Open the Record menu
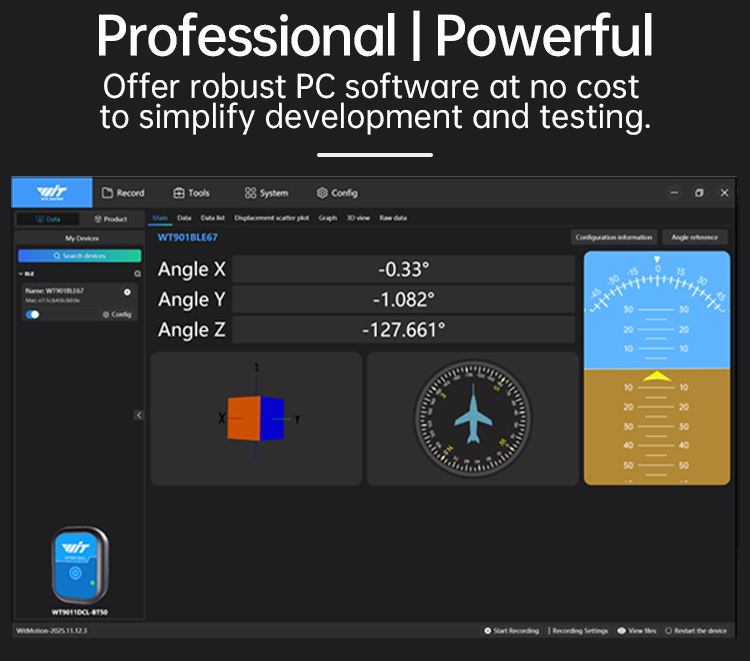This screenshot has height=661, width=750. tap(123, 193)
